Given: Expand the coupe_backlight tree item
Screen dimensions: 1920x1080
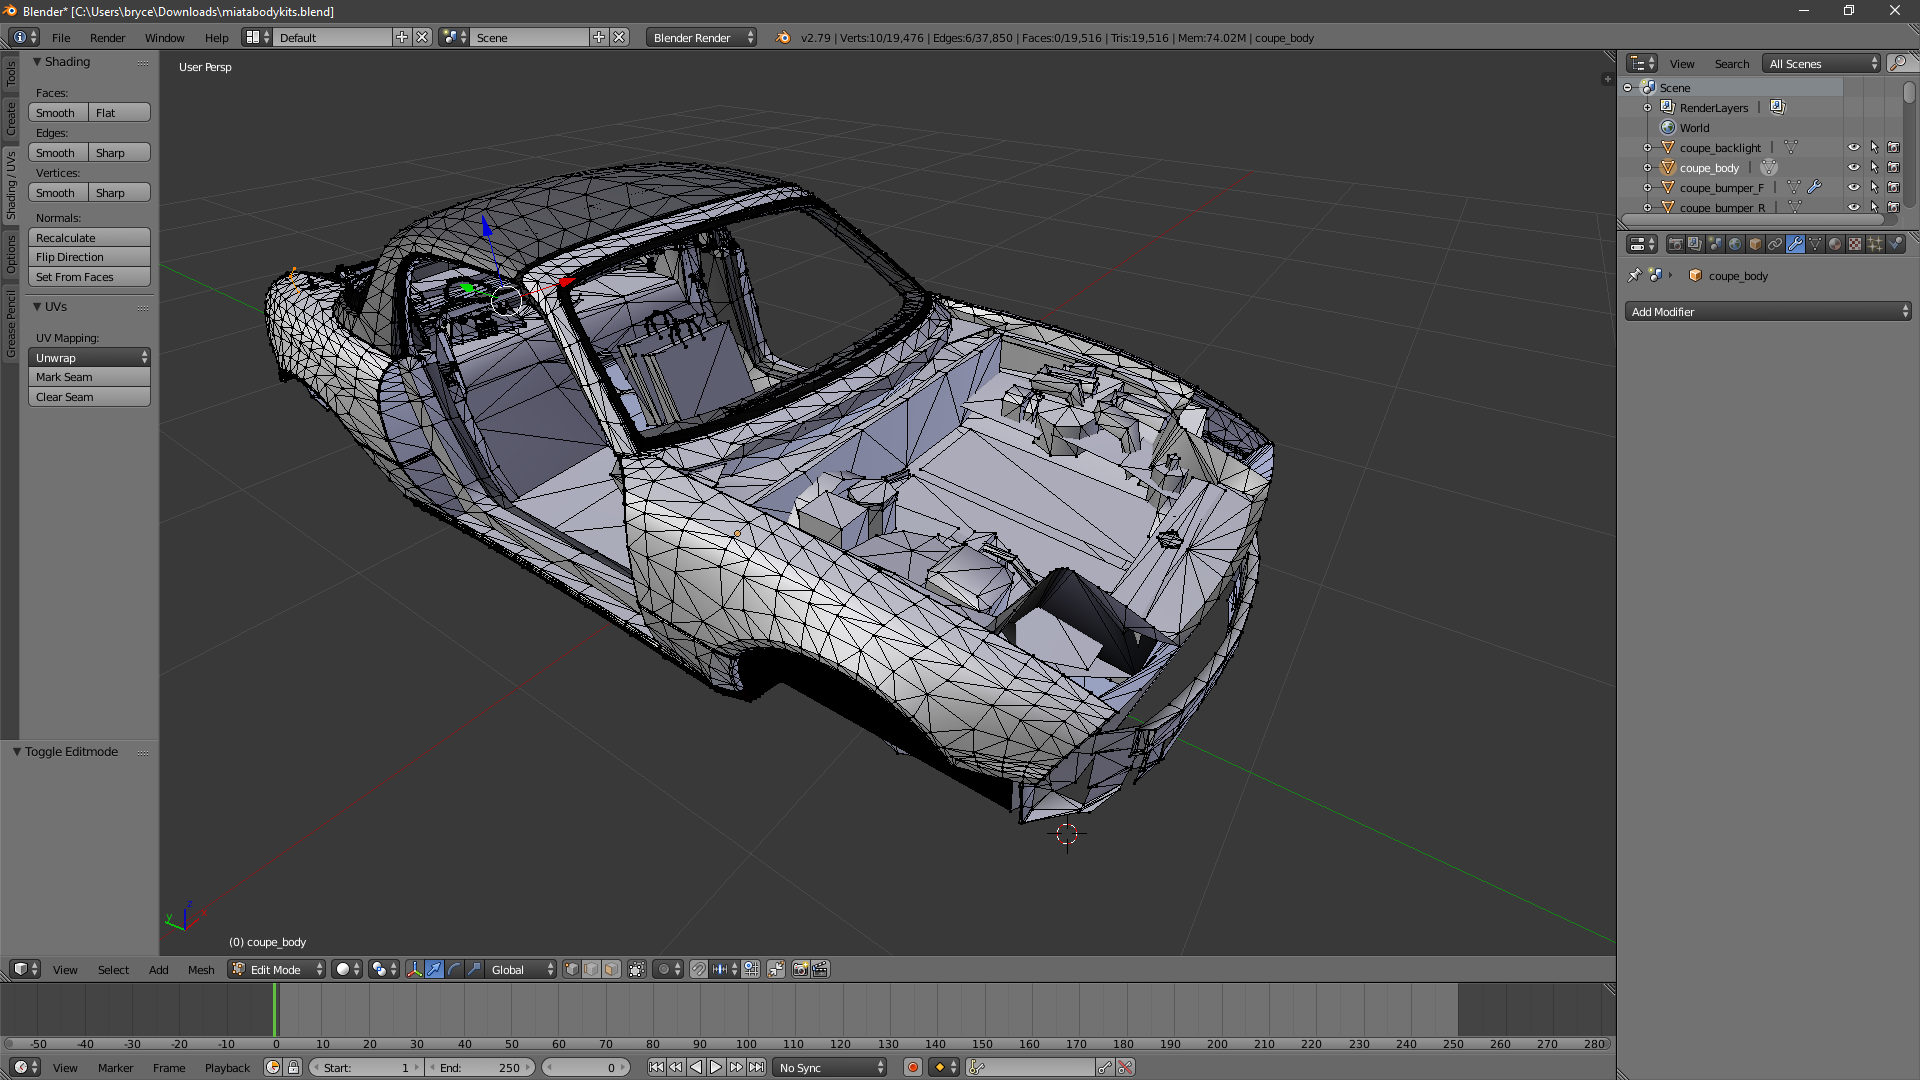Looking at the screenshot, I should pos(1647,148).
